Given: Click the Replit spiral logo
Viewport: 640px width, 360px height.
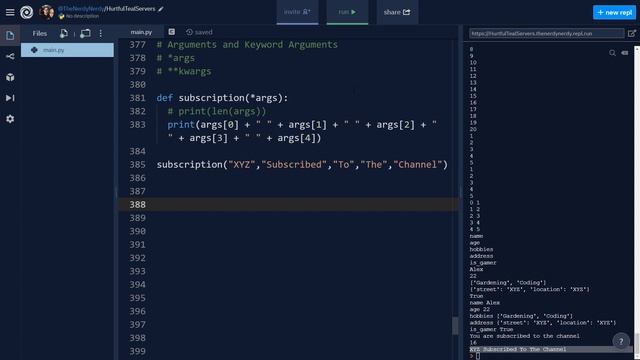Looking at the screenshot, I should [27, 12].
